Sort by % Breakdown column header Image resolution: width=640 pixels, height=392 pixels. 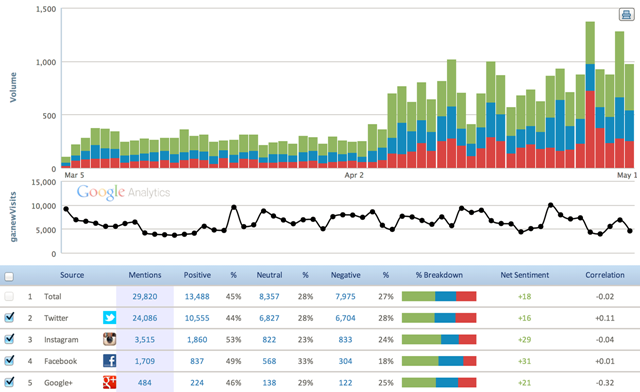(x=439, y=275)
